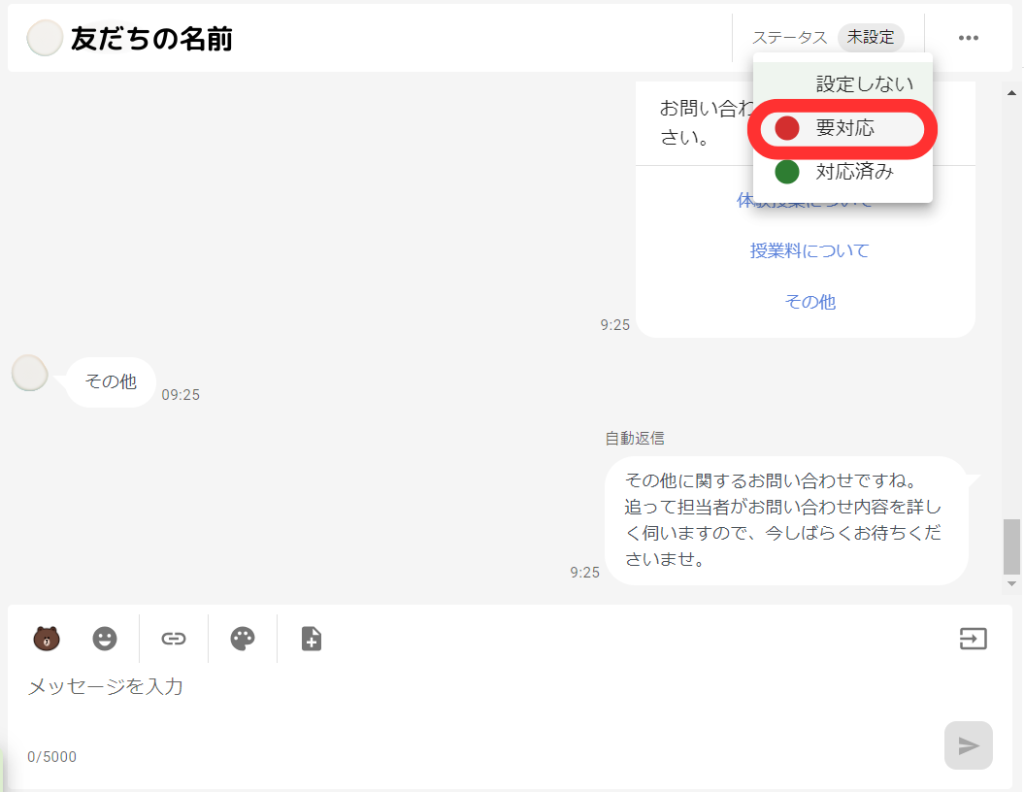Open the friend's profile avatar in the header
The width and height of the screenshot is (1024, 792).
pos(44,37)
